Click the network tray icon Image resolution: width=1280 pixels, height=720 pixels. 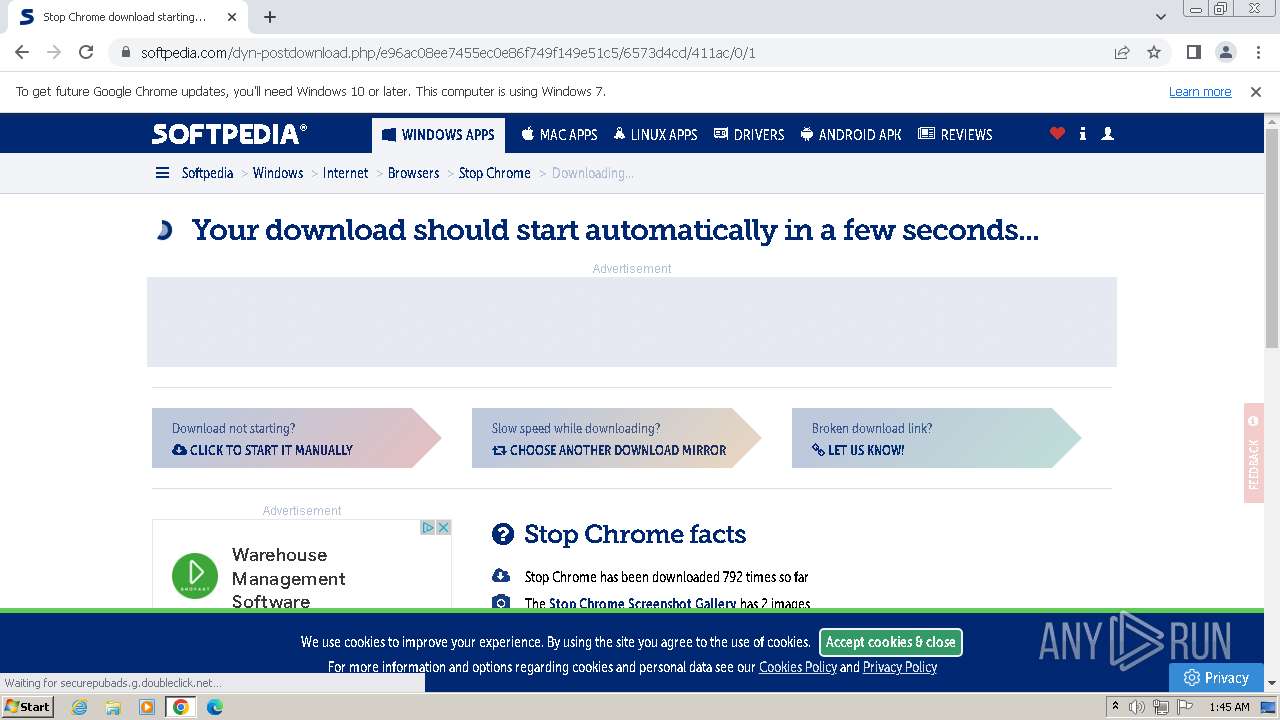1160,707
